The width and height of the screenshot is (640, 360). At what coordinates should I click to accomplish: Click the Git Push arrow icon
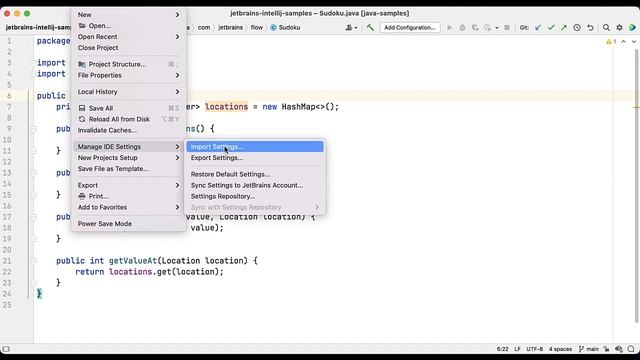[564, 27]
